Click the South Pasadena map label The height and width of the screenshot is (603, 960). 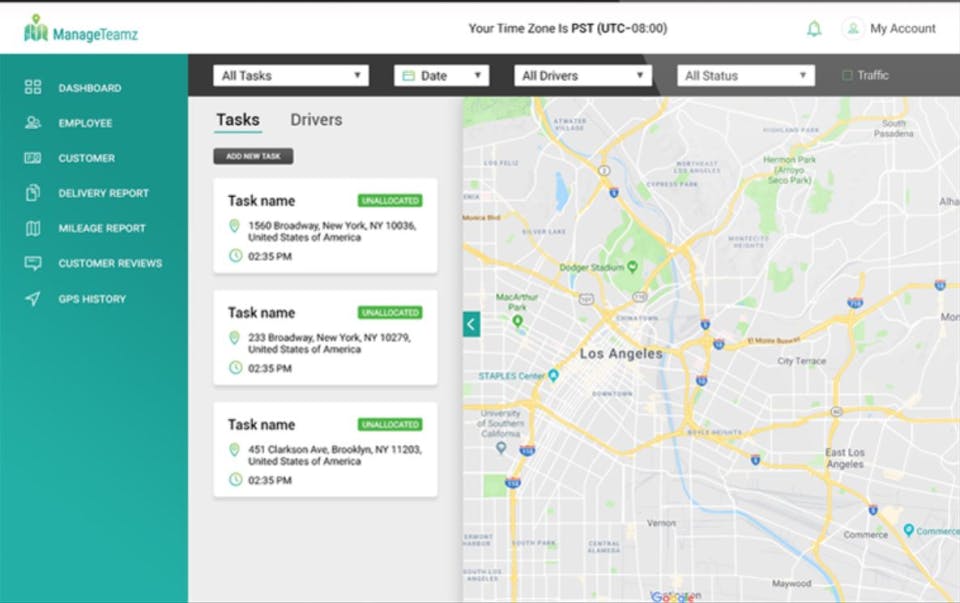click(x=893, y=128)
